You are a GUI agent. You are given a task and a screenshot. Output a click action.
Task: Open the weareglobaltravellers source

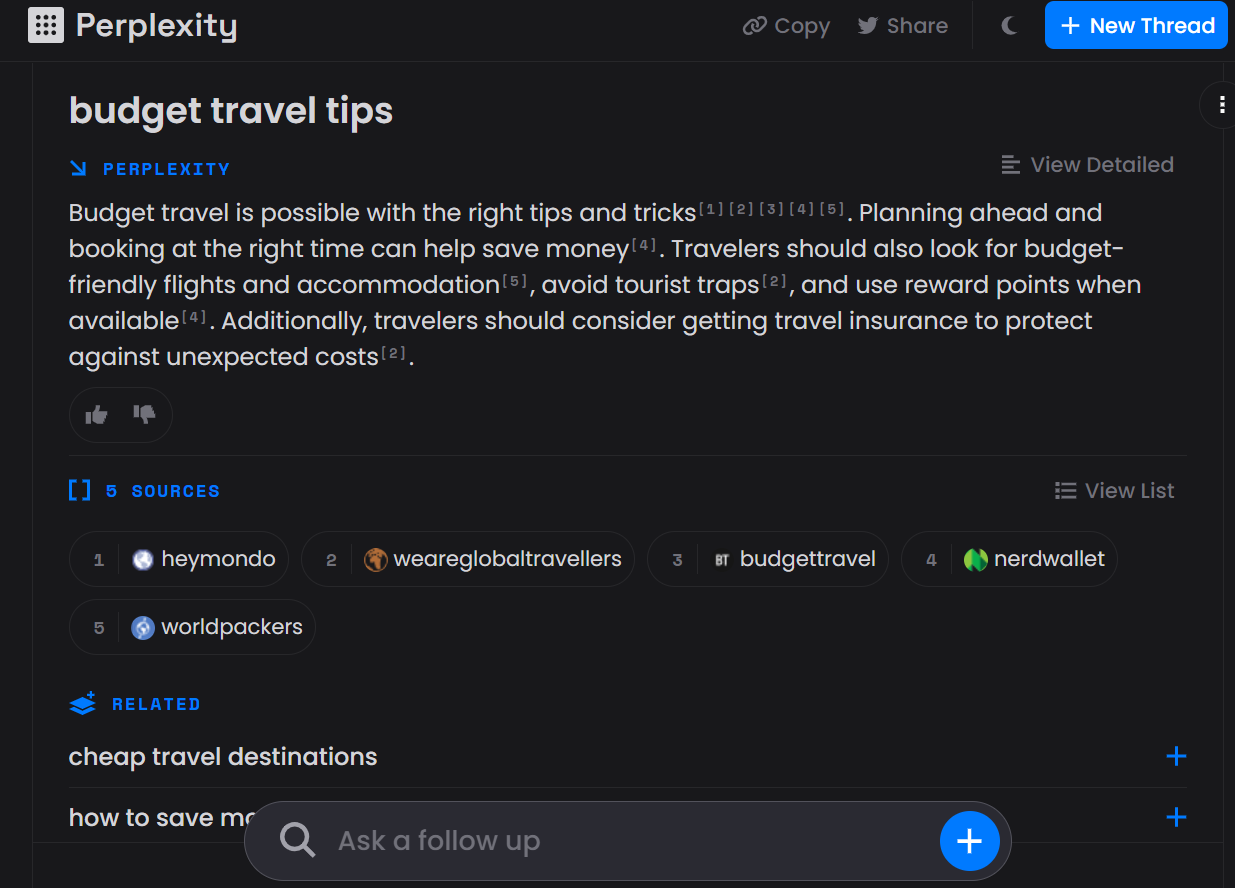[467, 559]
